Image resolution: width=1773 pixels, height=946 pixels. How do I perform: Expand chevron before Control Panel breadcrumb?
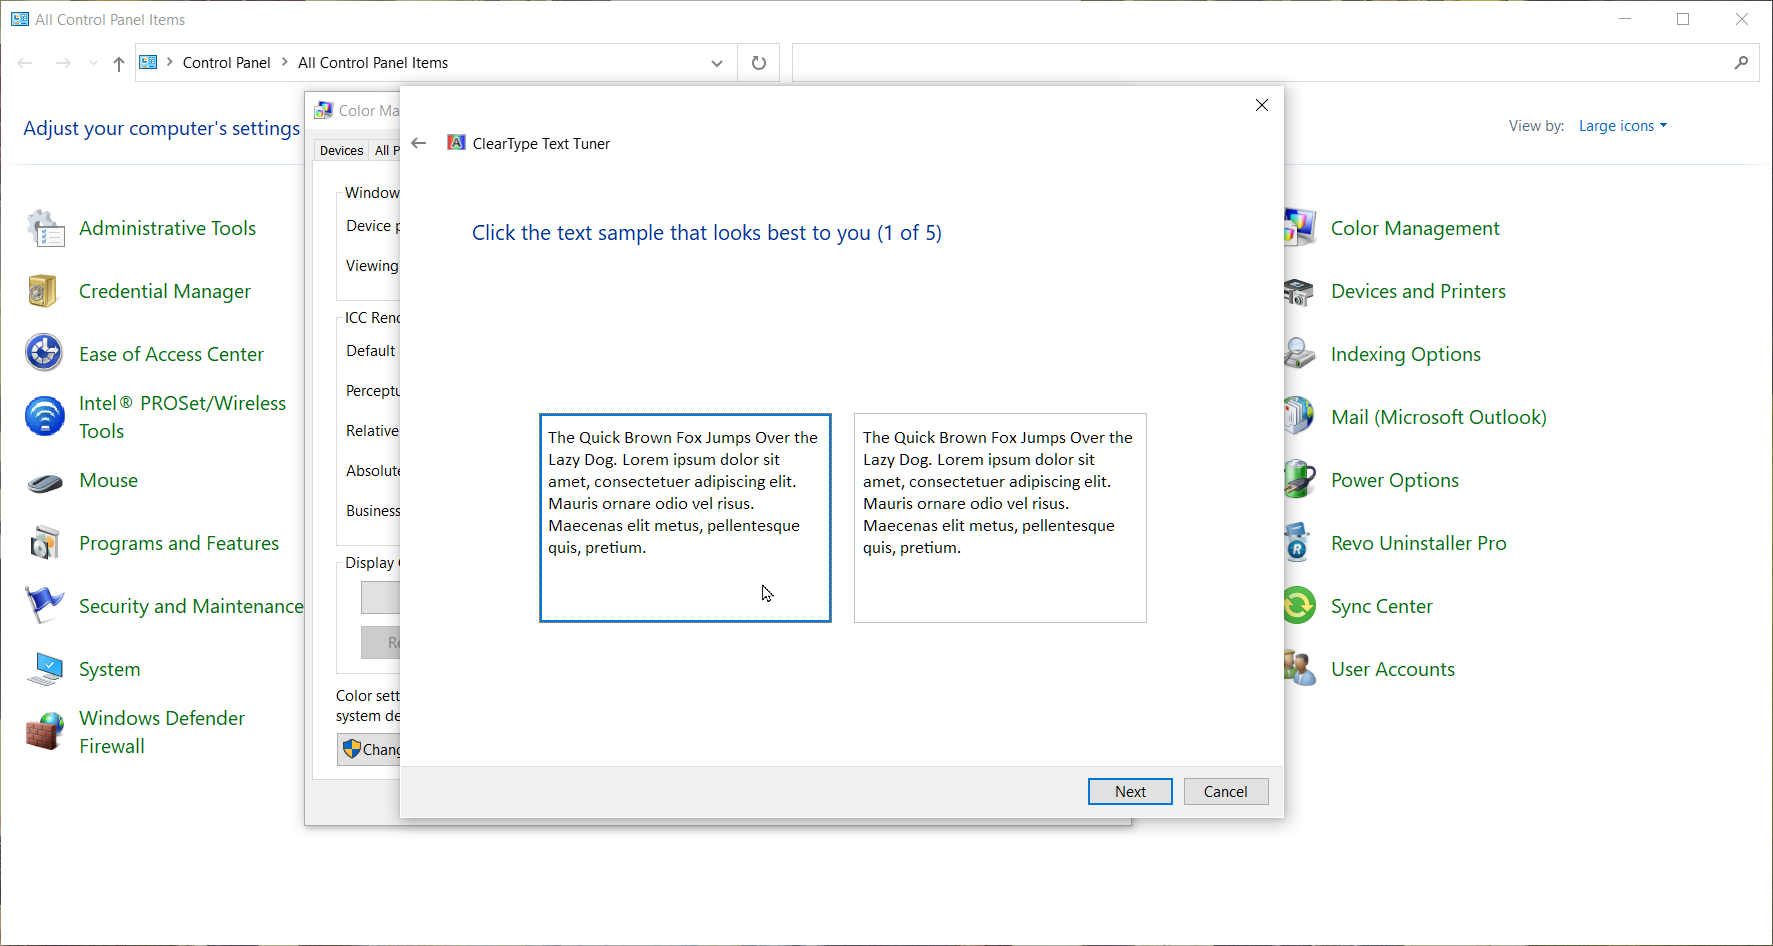click(170, 62)
